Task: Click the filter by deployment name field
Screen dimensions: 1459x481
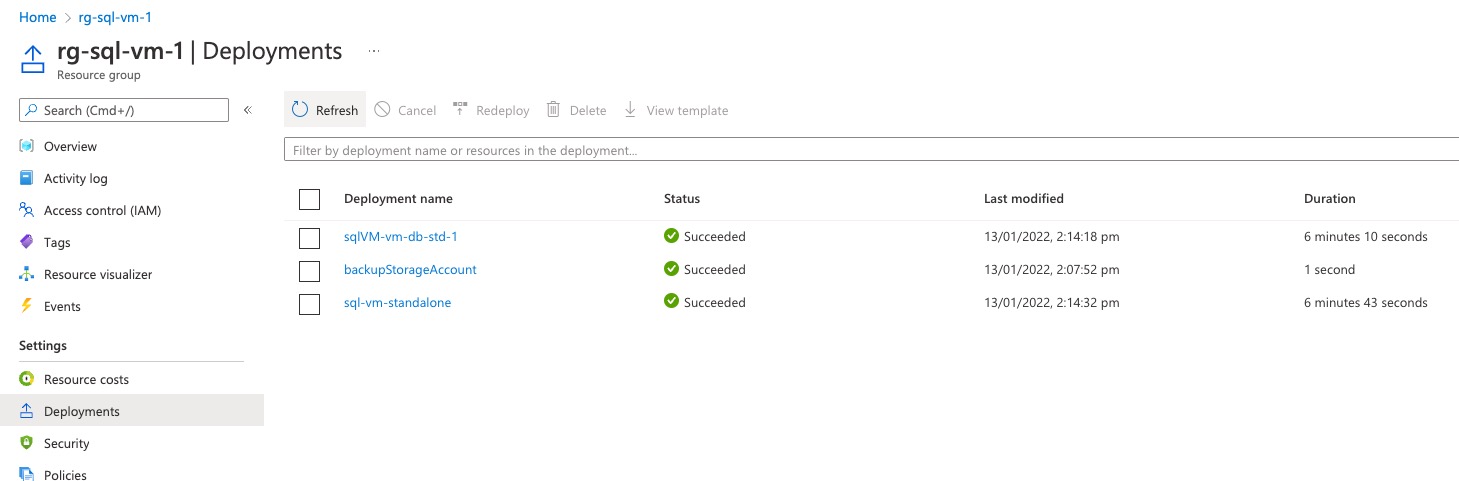Action: (871, 150)
